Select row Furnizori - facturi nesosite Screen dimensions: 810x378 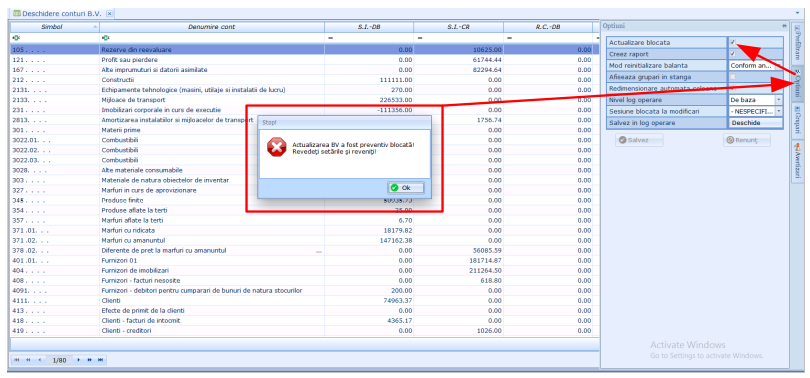(304, 280)
